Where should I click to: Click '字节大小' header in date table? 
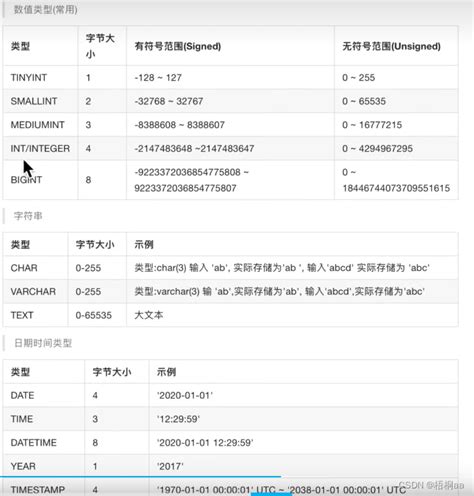112,372
